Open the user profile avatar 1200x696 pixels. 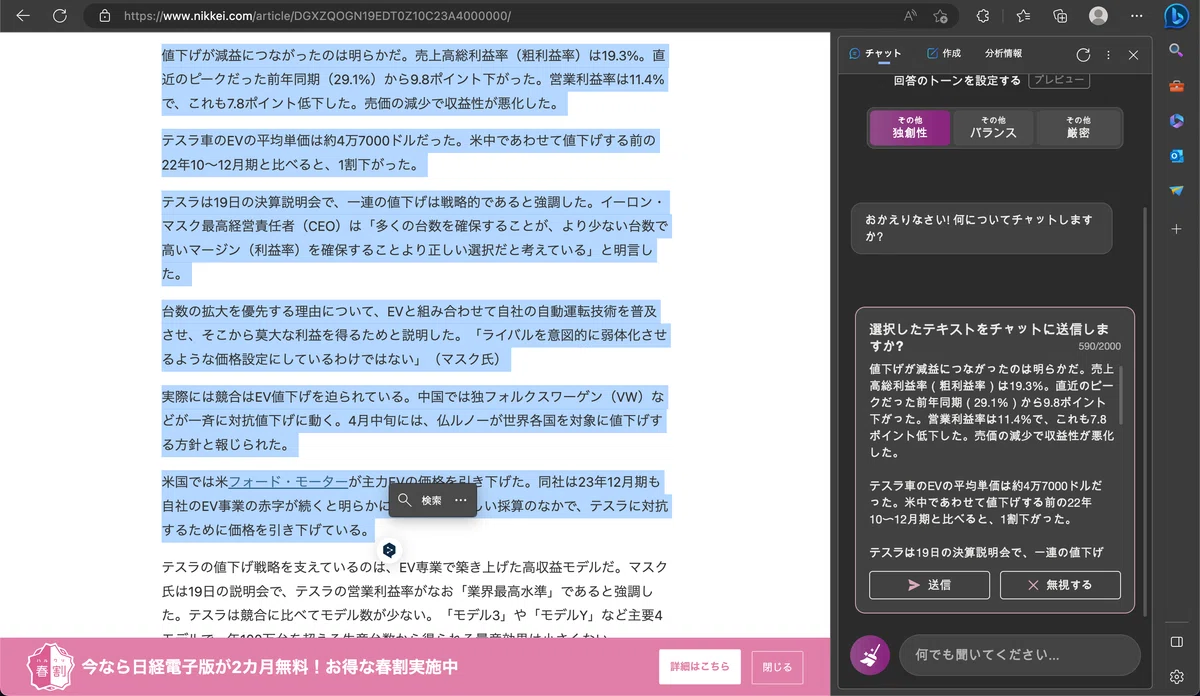1098,16
